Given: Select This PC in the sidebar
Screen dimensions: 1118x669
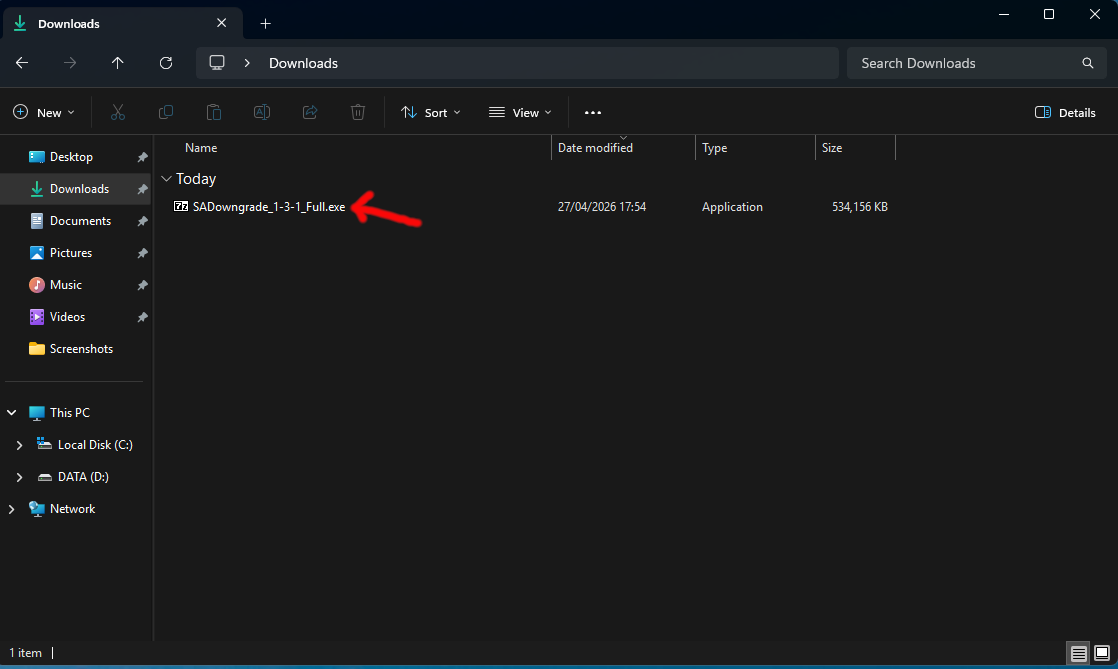Looking at the screenshot, I should tap(69, 413).
